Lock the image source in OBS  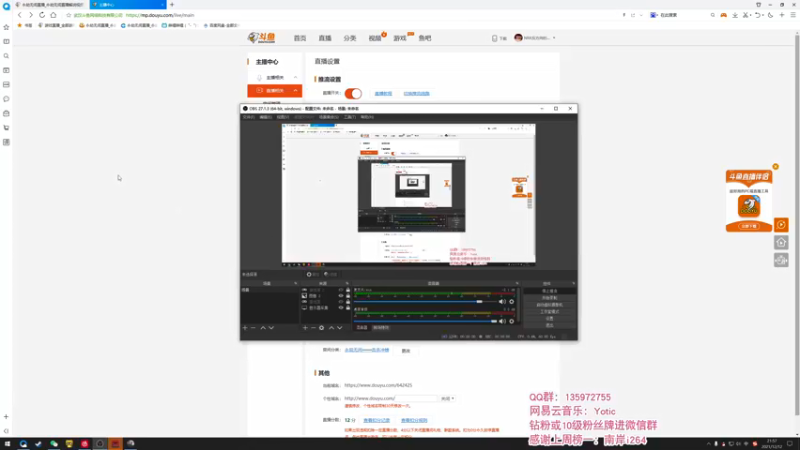[348, 296]
